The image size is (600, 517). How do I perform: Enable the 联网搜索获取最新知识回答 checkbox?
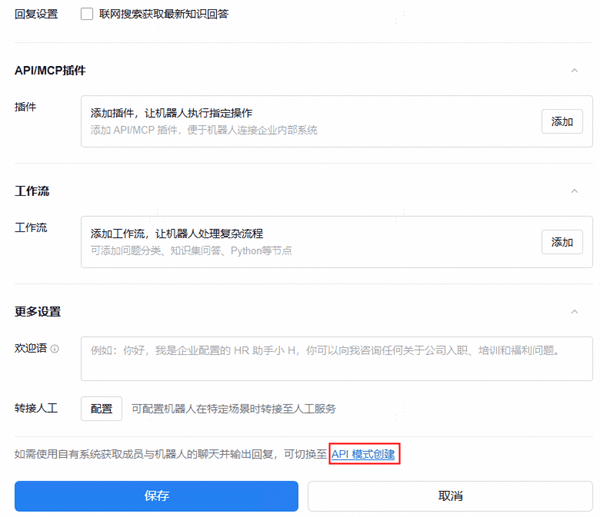coord(88,14)
